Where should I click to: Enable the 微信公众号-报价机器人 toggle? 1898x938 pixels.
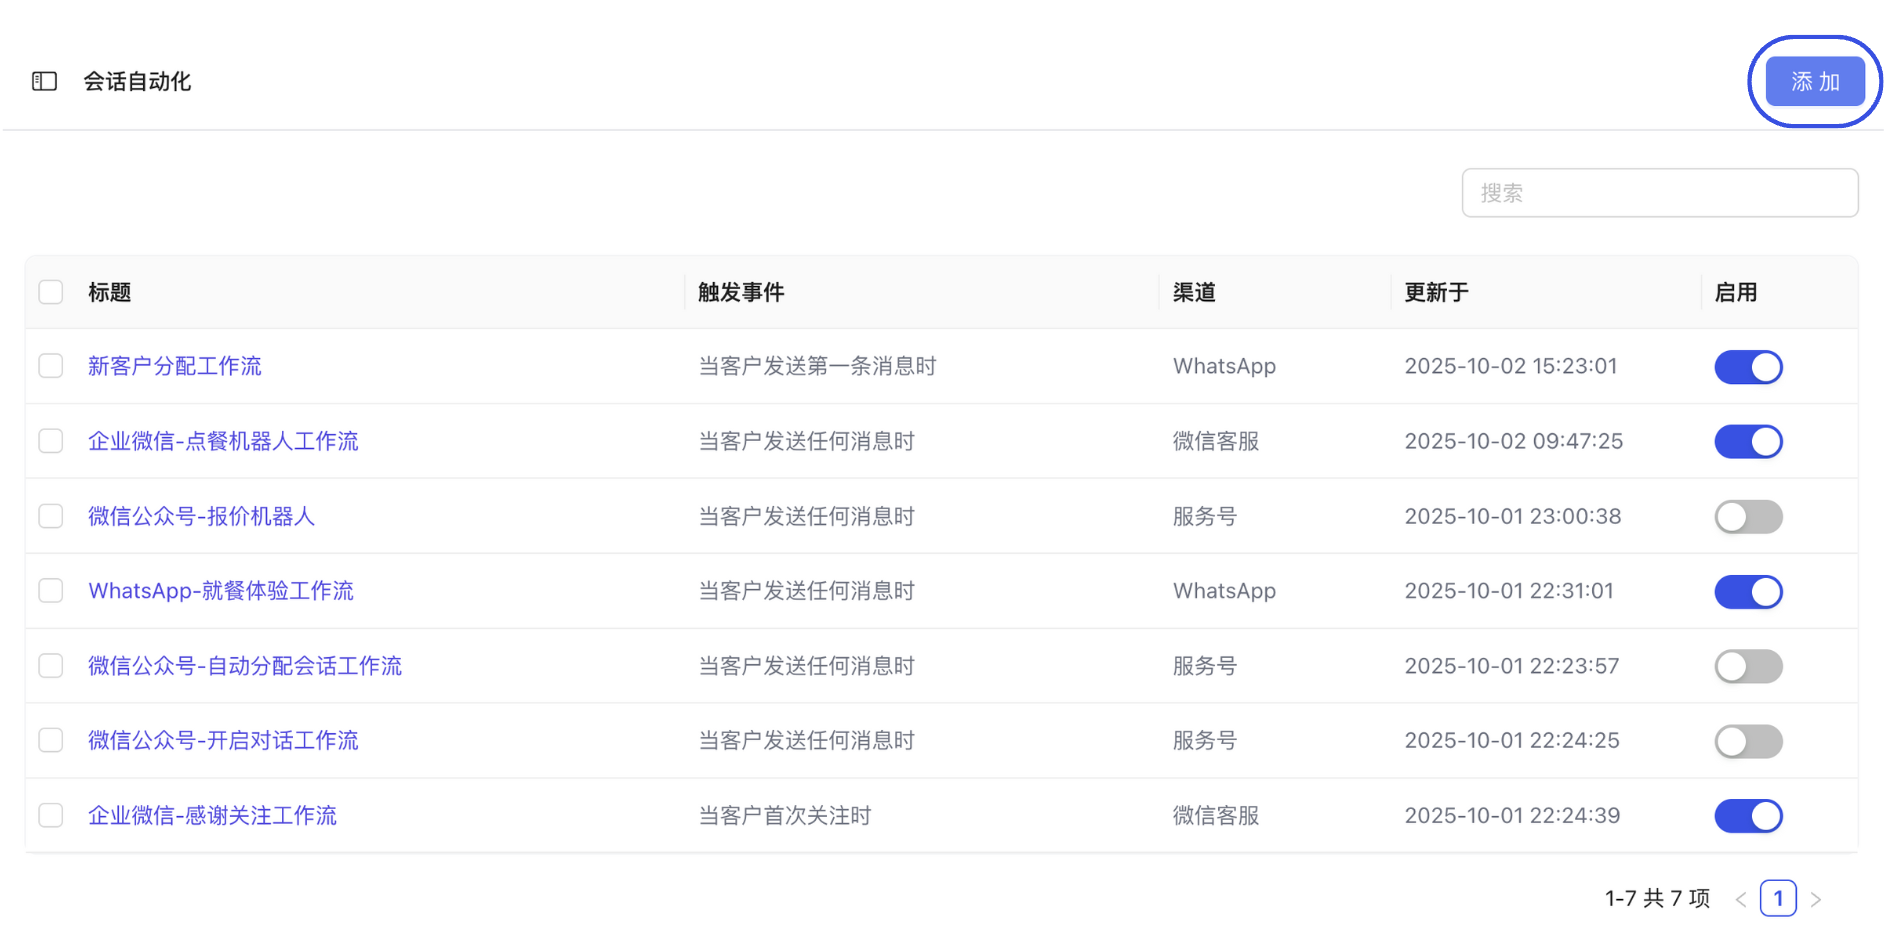coord(1748,516)
